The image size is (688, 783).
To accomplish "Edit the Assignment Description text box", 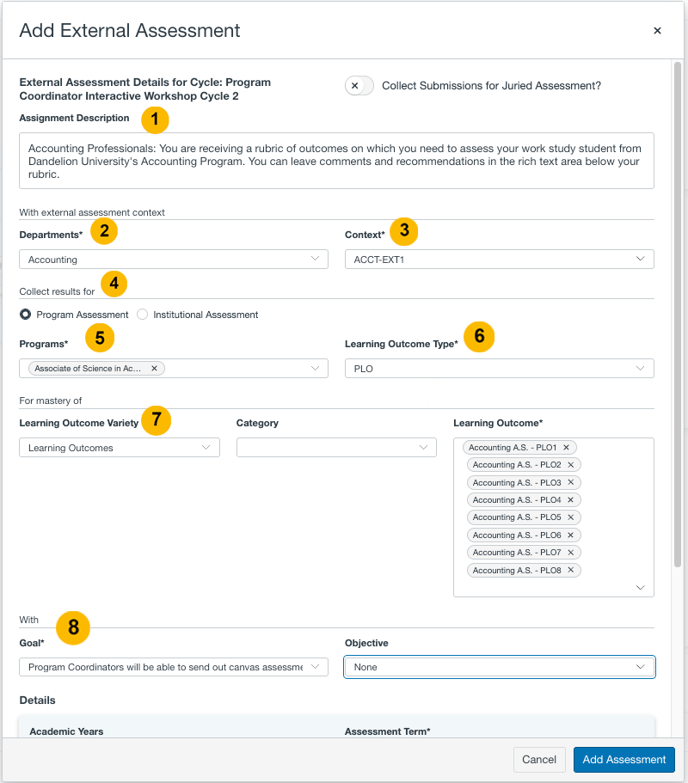I will 337,161.
